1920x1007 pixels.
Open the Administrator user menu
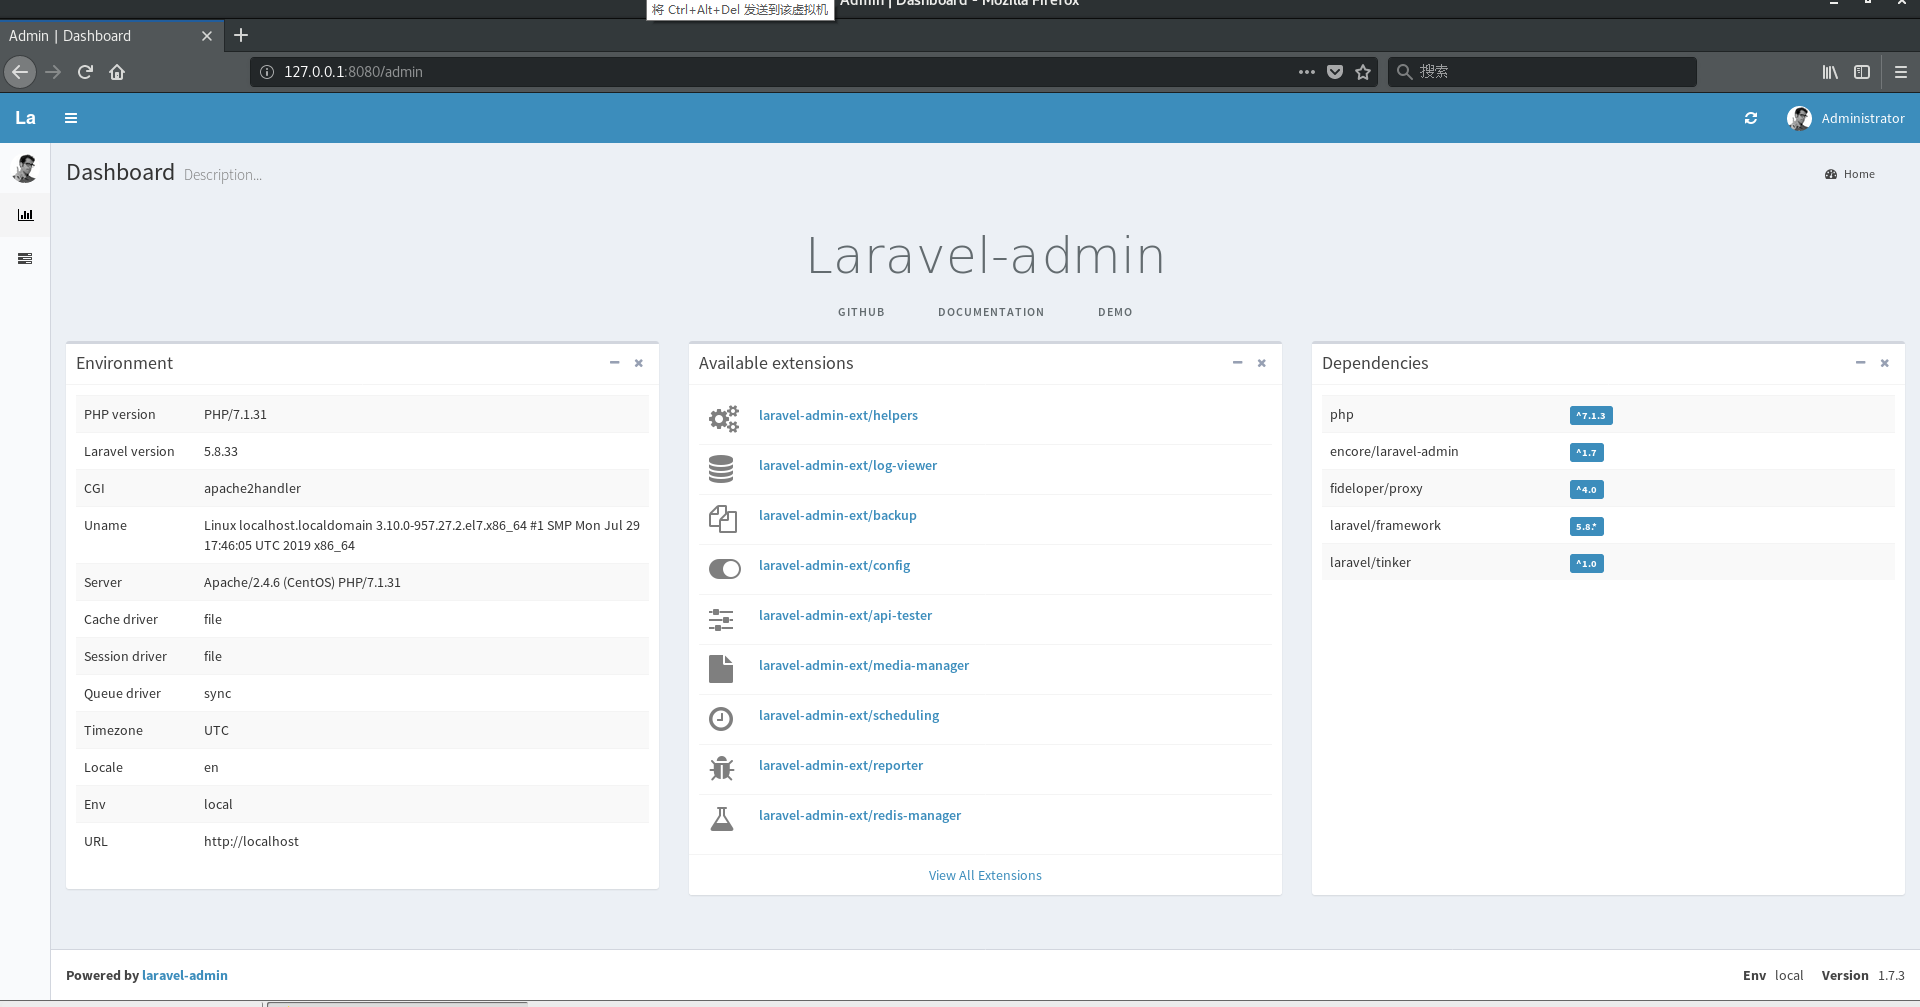(x=1846, y=118)
